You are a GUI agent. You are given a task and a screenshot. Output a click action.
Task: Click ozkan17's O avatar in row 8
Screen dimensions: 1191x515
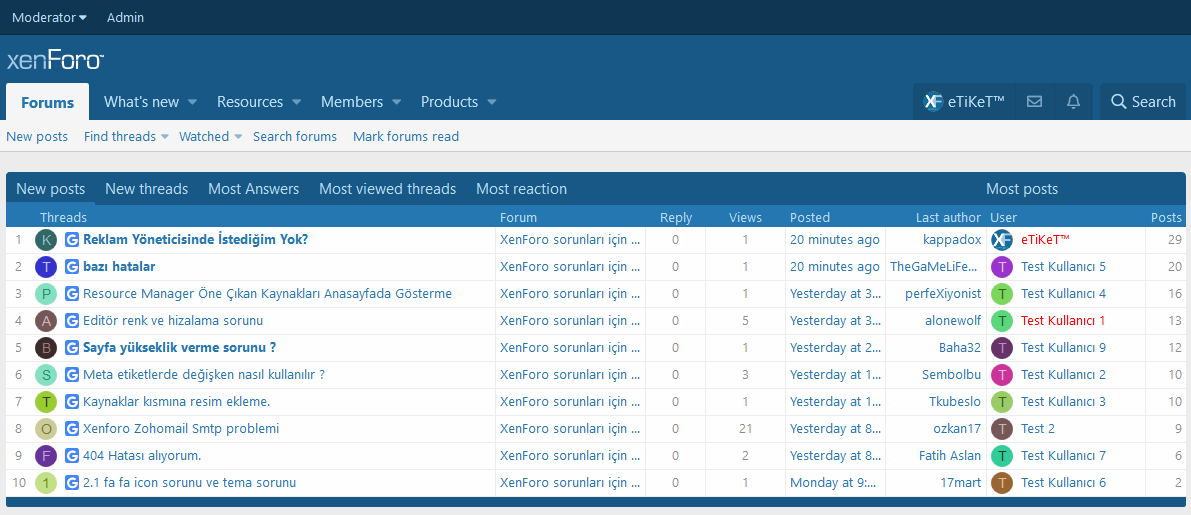(x=46, y=429)
